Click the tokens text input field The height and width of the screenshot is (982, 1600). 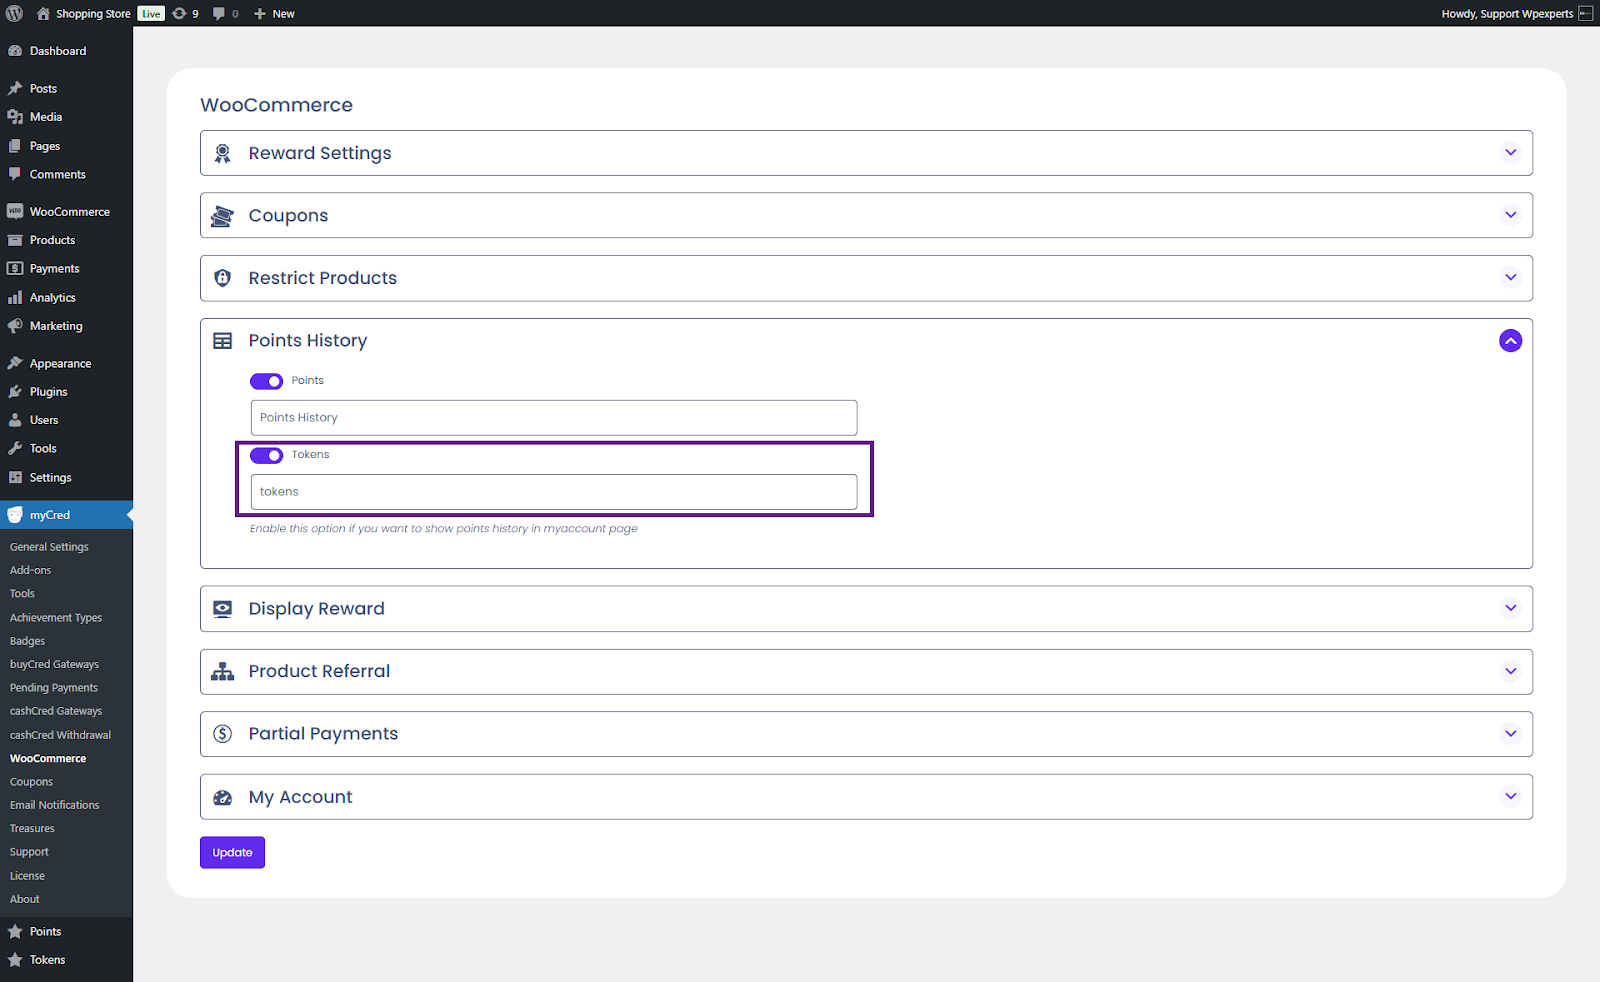pyautogui.click(x=553, y=492)
